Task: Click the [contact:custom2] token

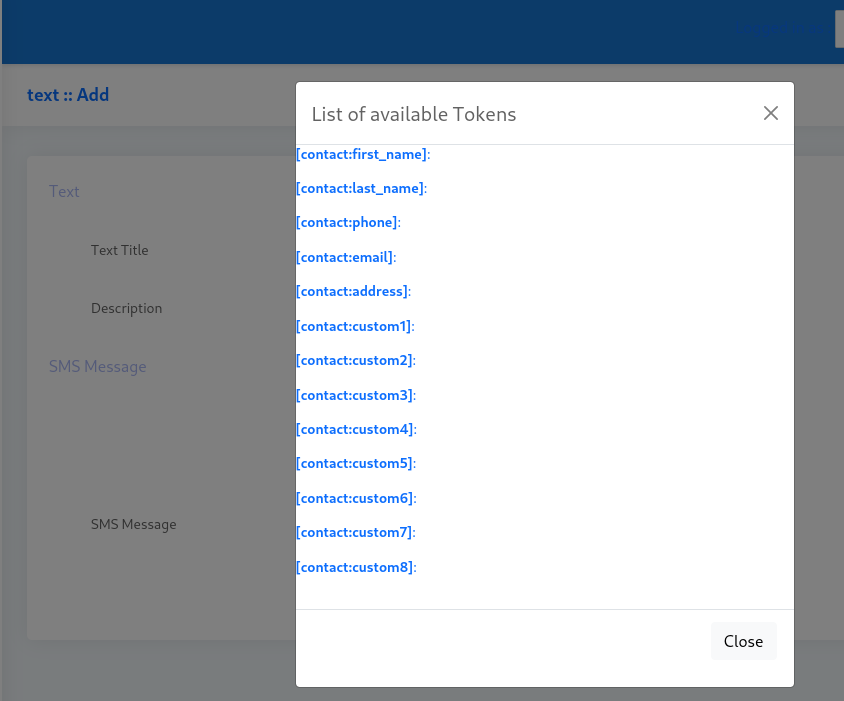Action: click(x=356, y=360)
